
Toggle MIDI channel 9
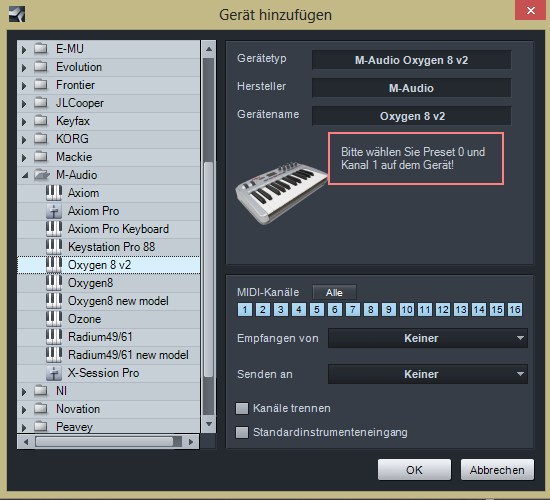[x=389, y=309]
